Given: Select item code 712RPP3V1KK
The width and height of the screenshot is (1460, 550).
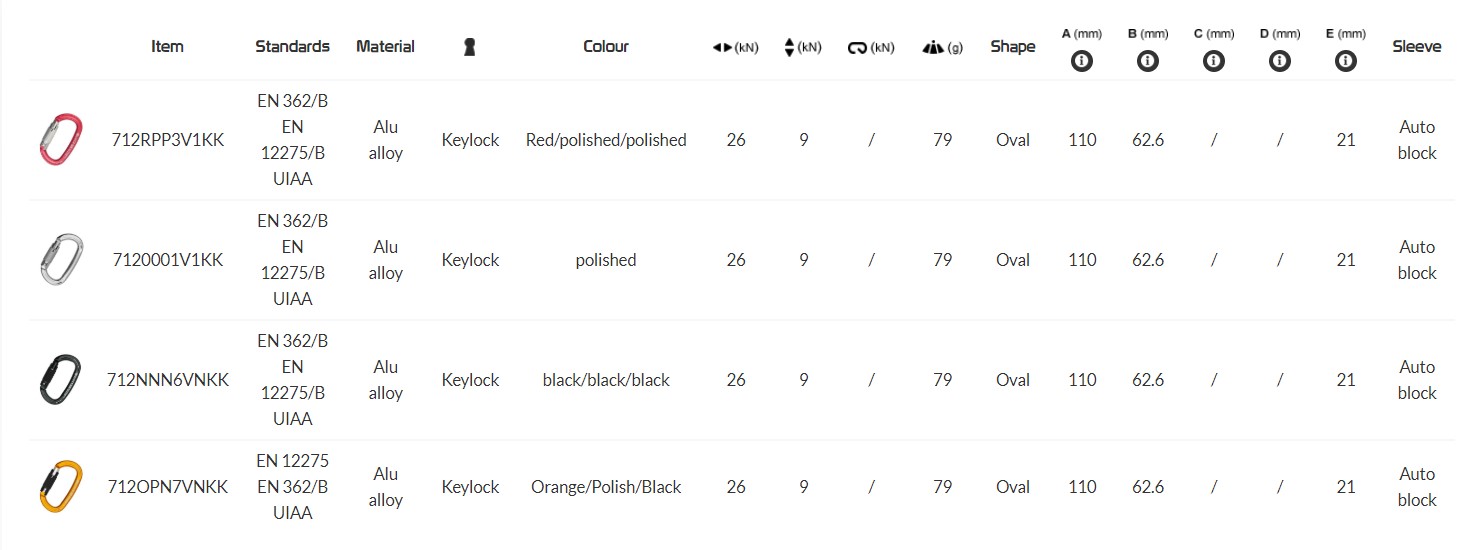Looking at the screenshot, I should (168, 140).
